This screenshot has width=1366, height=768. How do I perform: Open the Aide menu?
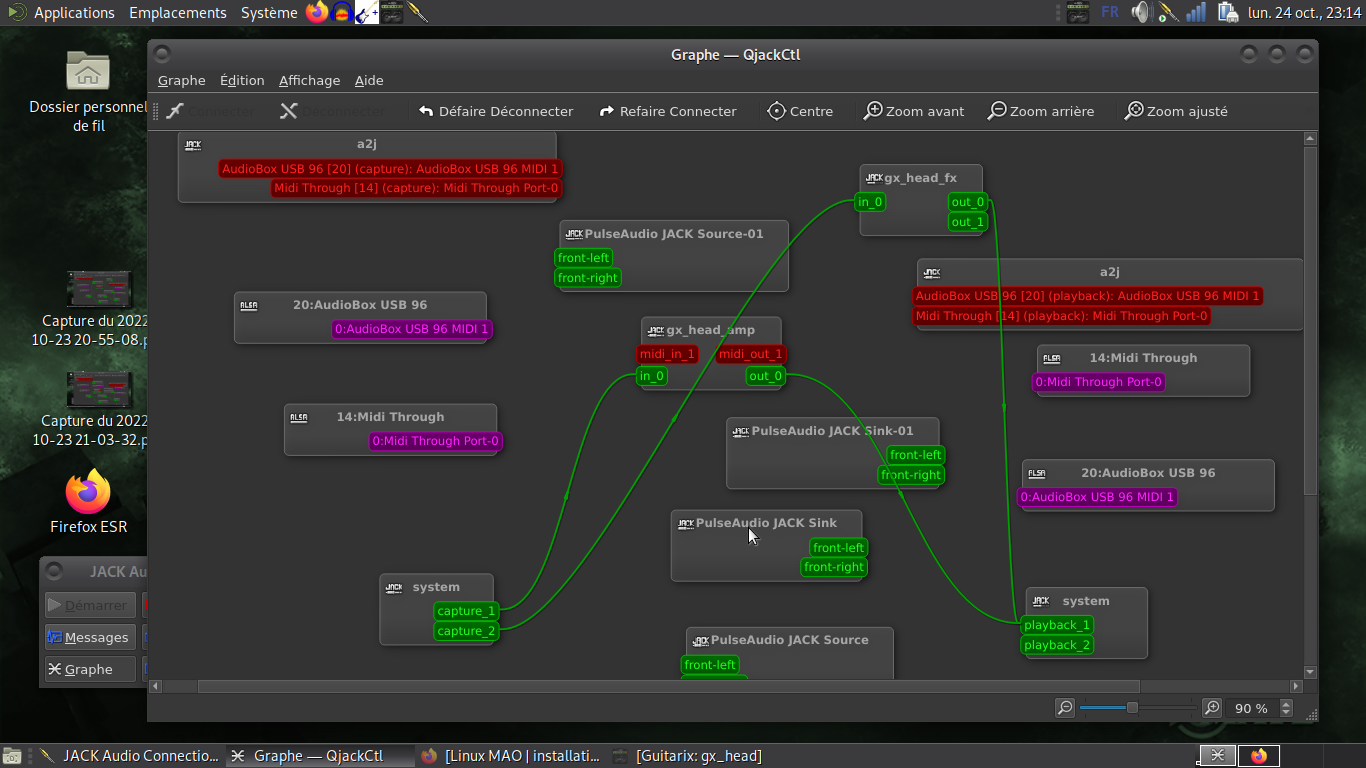pos(369,81)
